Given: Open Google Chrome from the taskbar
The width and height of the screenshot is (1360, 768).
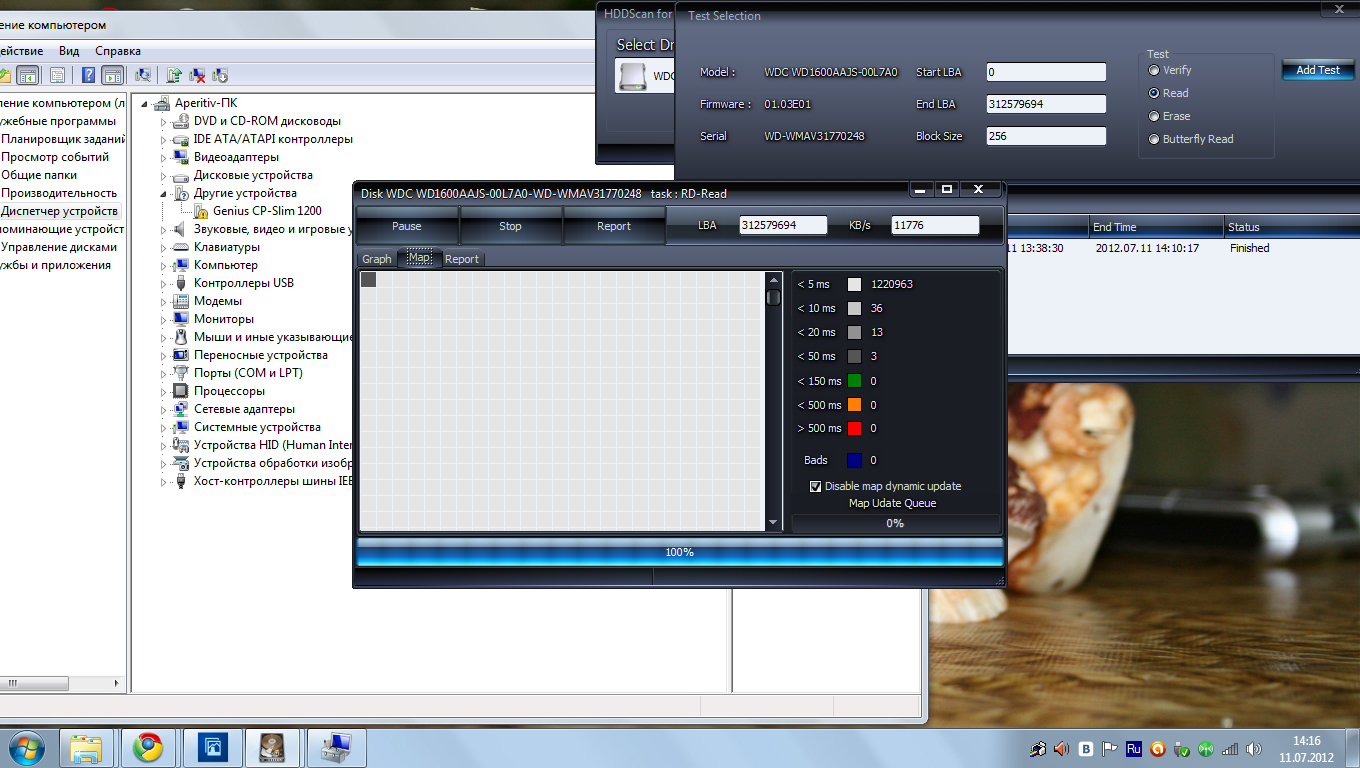Looking at the screenshot, I should click(149, 747).
